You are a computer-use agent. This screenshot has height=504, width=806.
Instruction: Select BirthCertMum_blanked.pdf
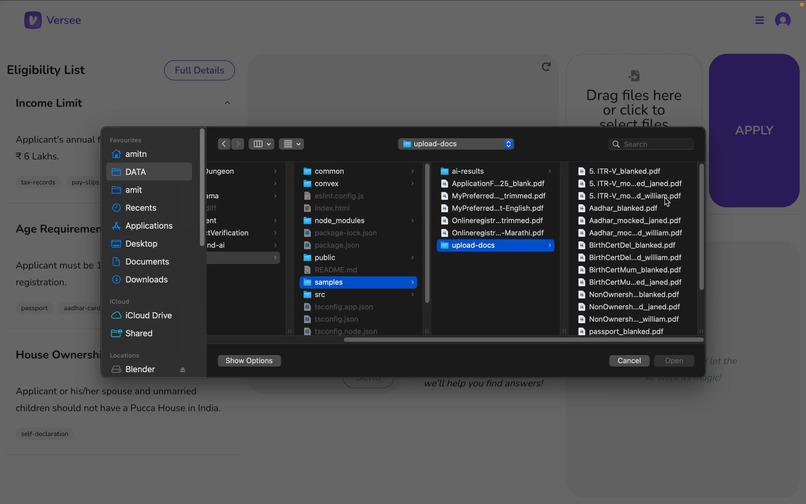pos(635,270)
